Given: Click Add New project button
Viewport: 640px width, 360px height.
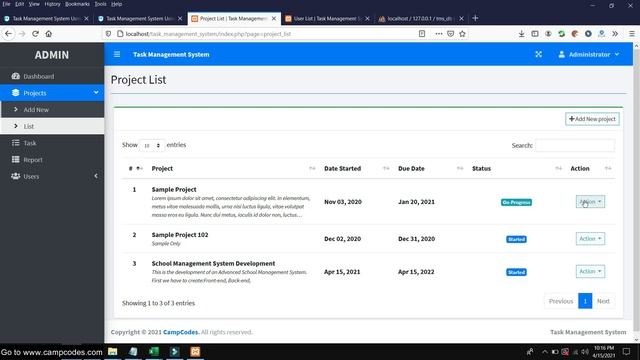Looking at the screenshot, I should 592,119.
